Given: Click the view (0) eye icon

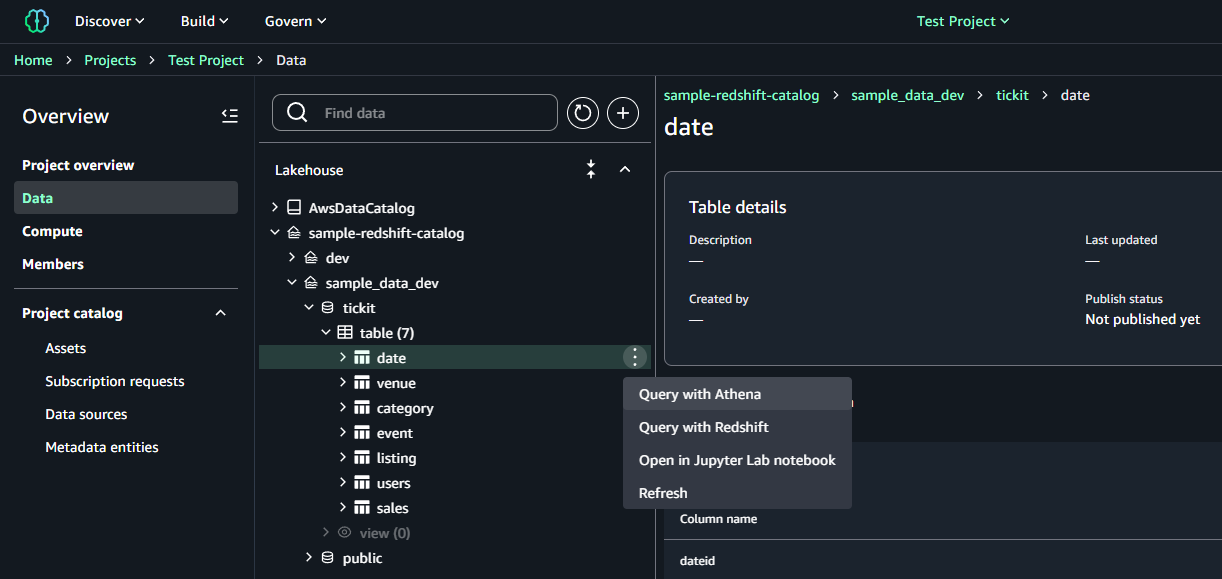Looking at the screenshot, I should click(344, 533).
